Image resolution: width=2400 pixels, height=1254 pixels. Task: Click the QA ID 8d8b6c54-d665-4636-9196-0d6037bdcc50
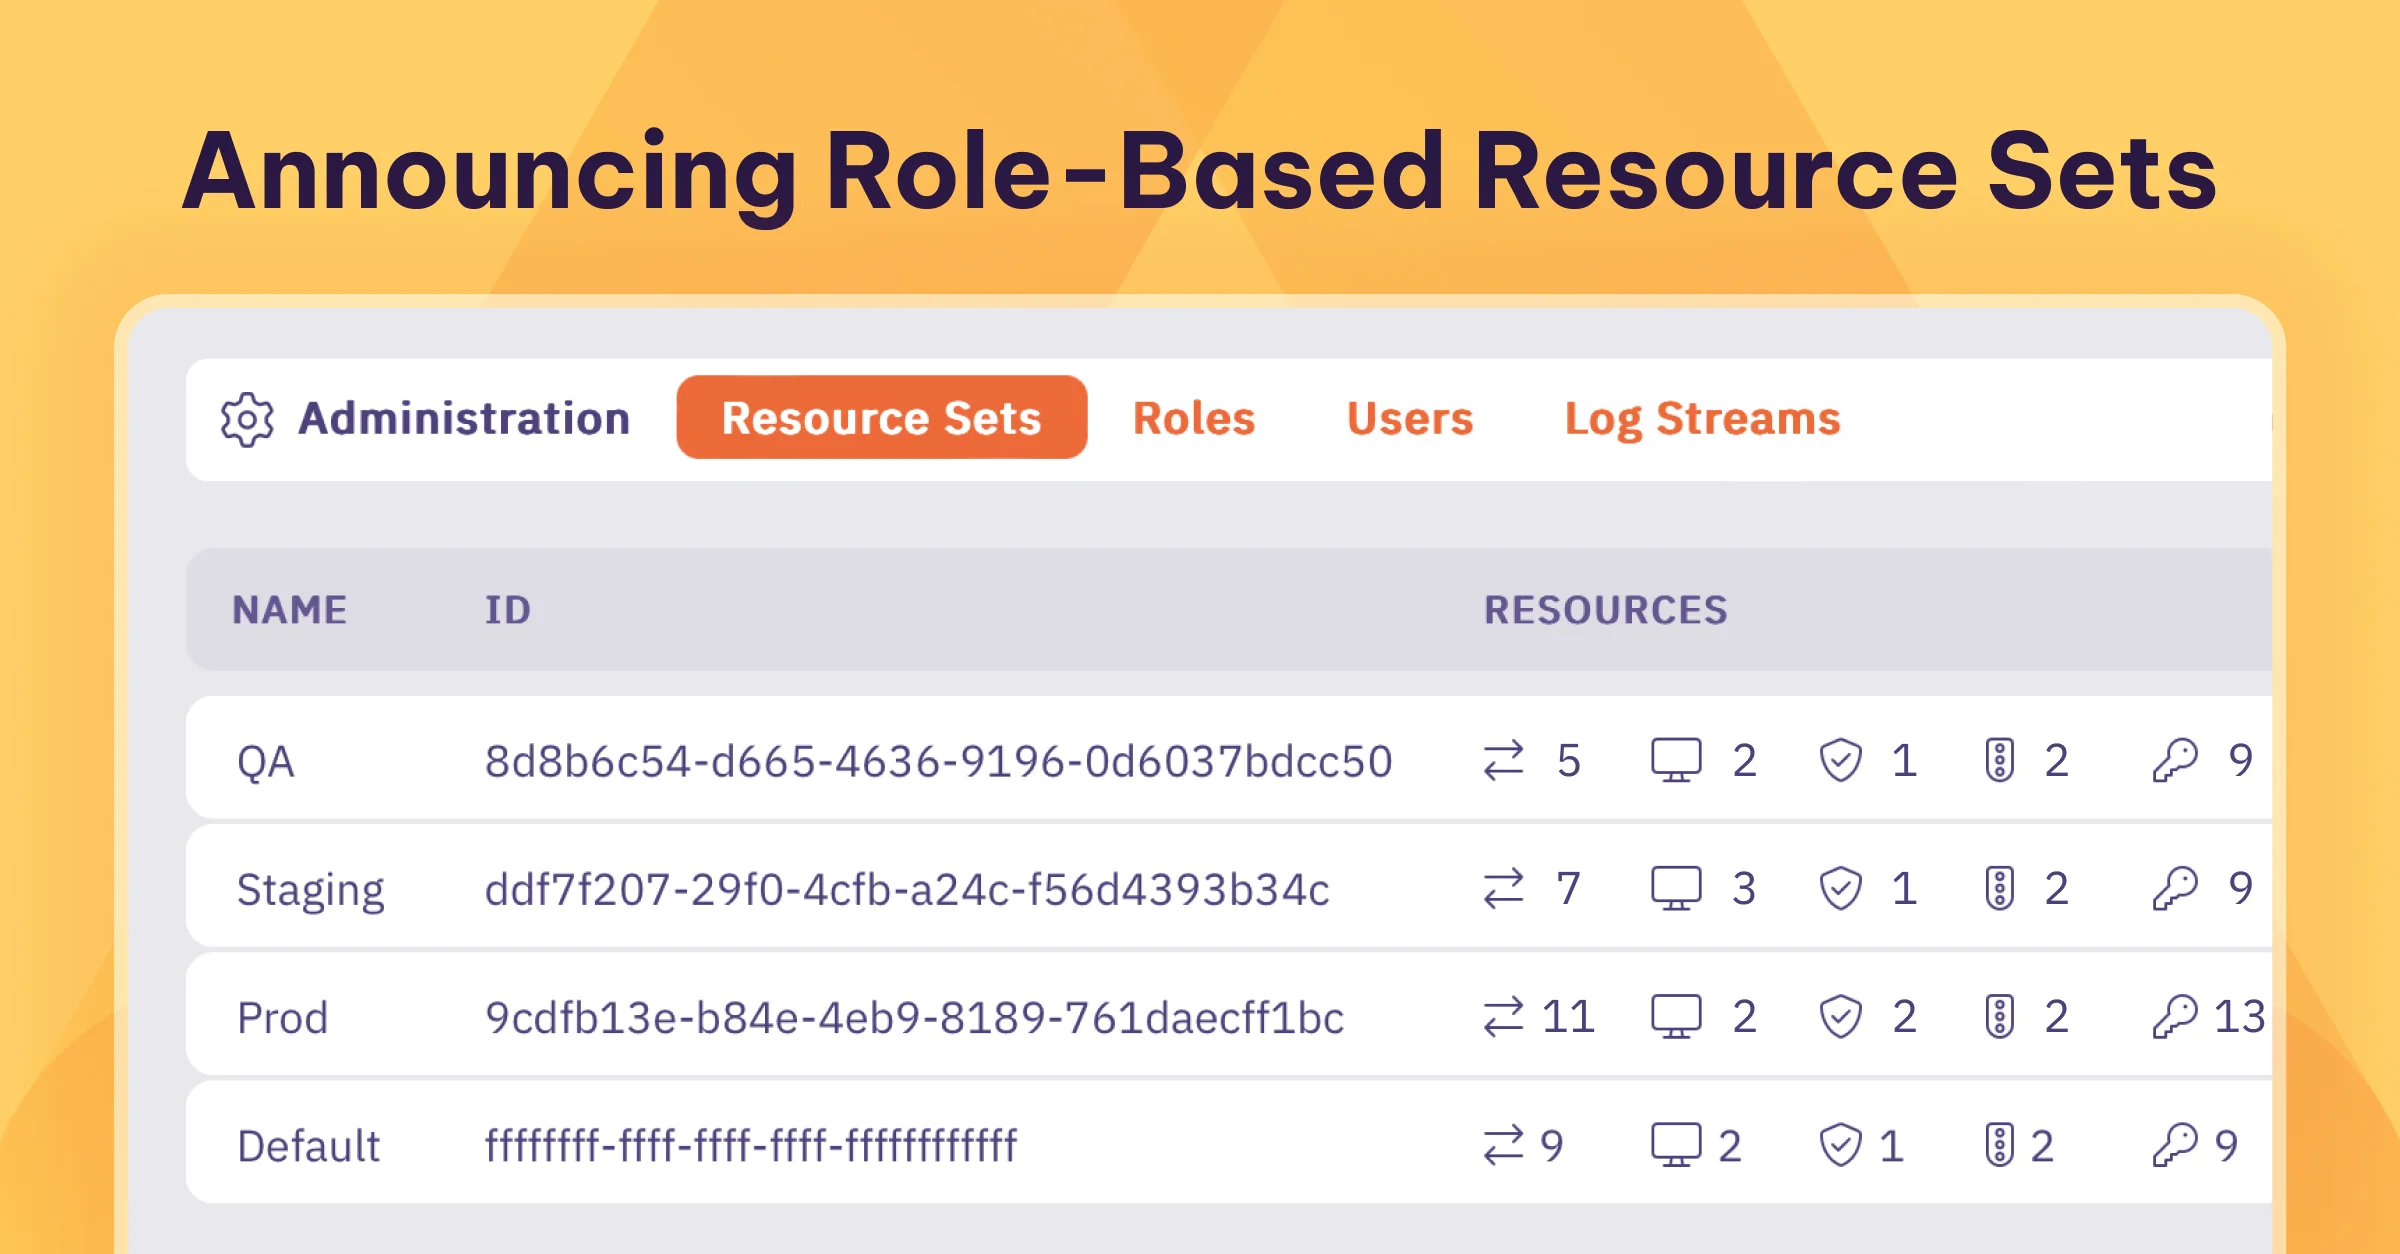[939, 762]
